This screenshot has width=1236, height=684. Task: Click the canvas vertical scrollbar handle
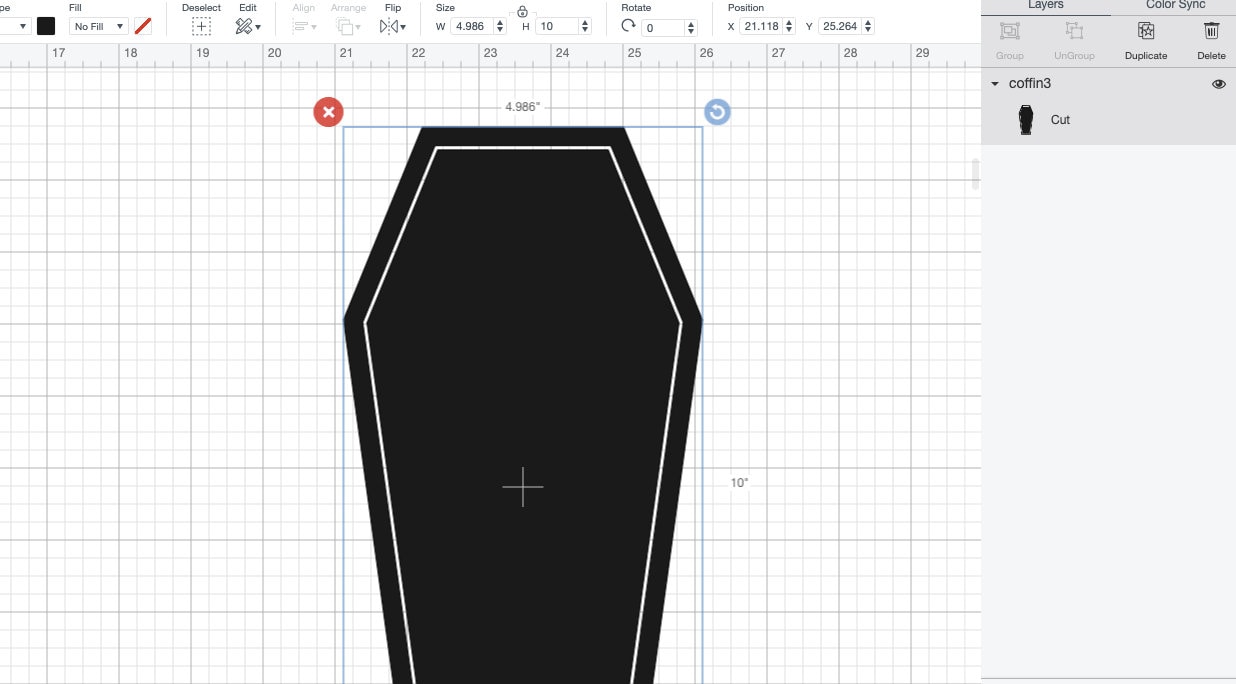[975, 174]
